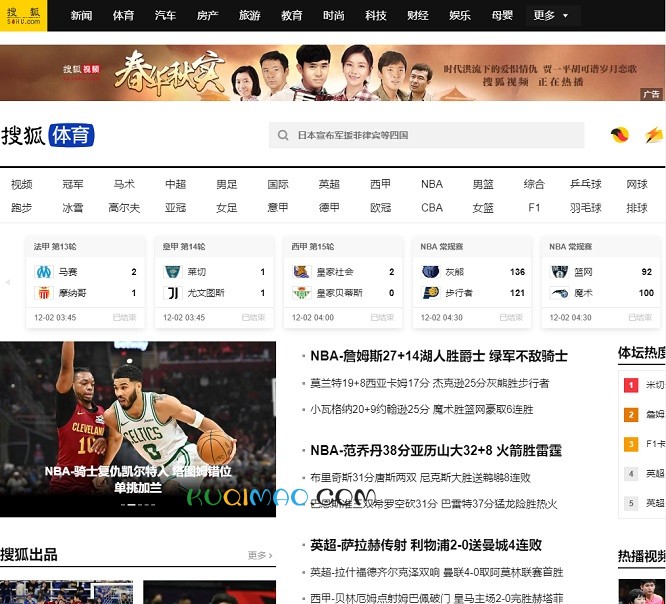Click the Monaco team logo

(44, 293)
